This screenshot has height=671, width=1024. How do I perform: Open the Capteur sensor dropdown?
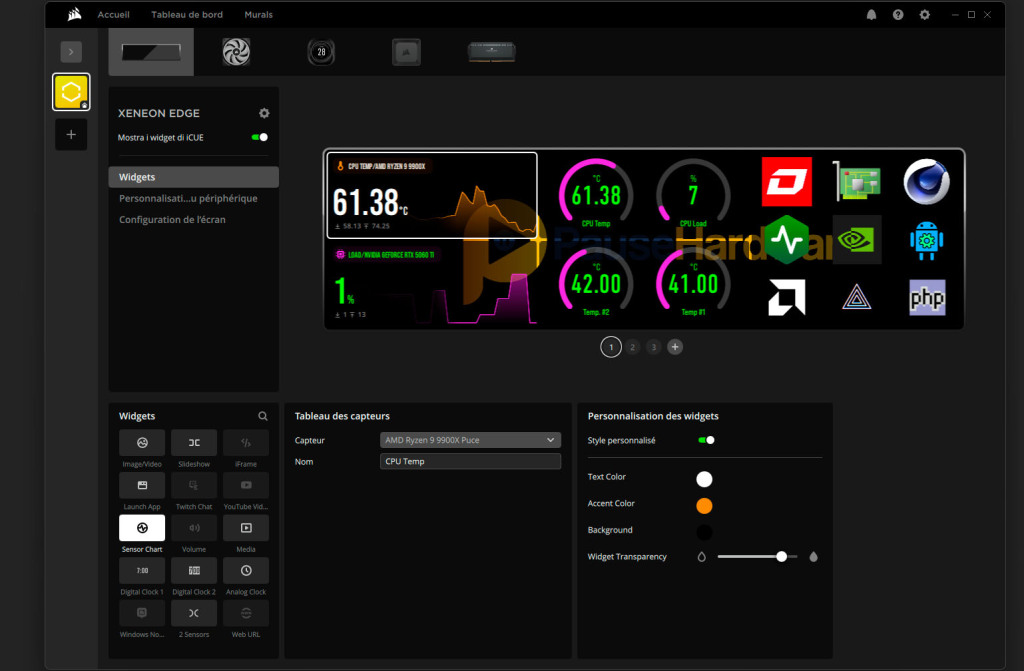470,440
